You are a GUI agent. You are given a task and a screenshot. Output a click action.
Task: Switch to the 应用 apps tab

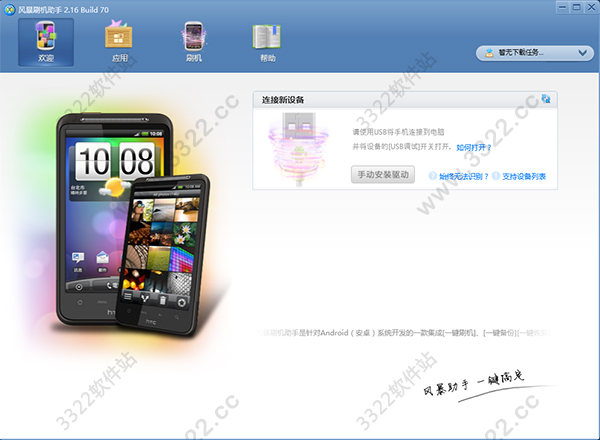(x=119, y=42)
